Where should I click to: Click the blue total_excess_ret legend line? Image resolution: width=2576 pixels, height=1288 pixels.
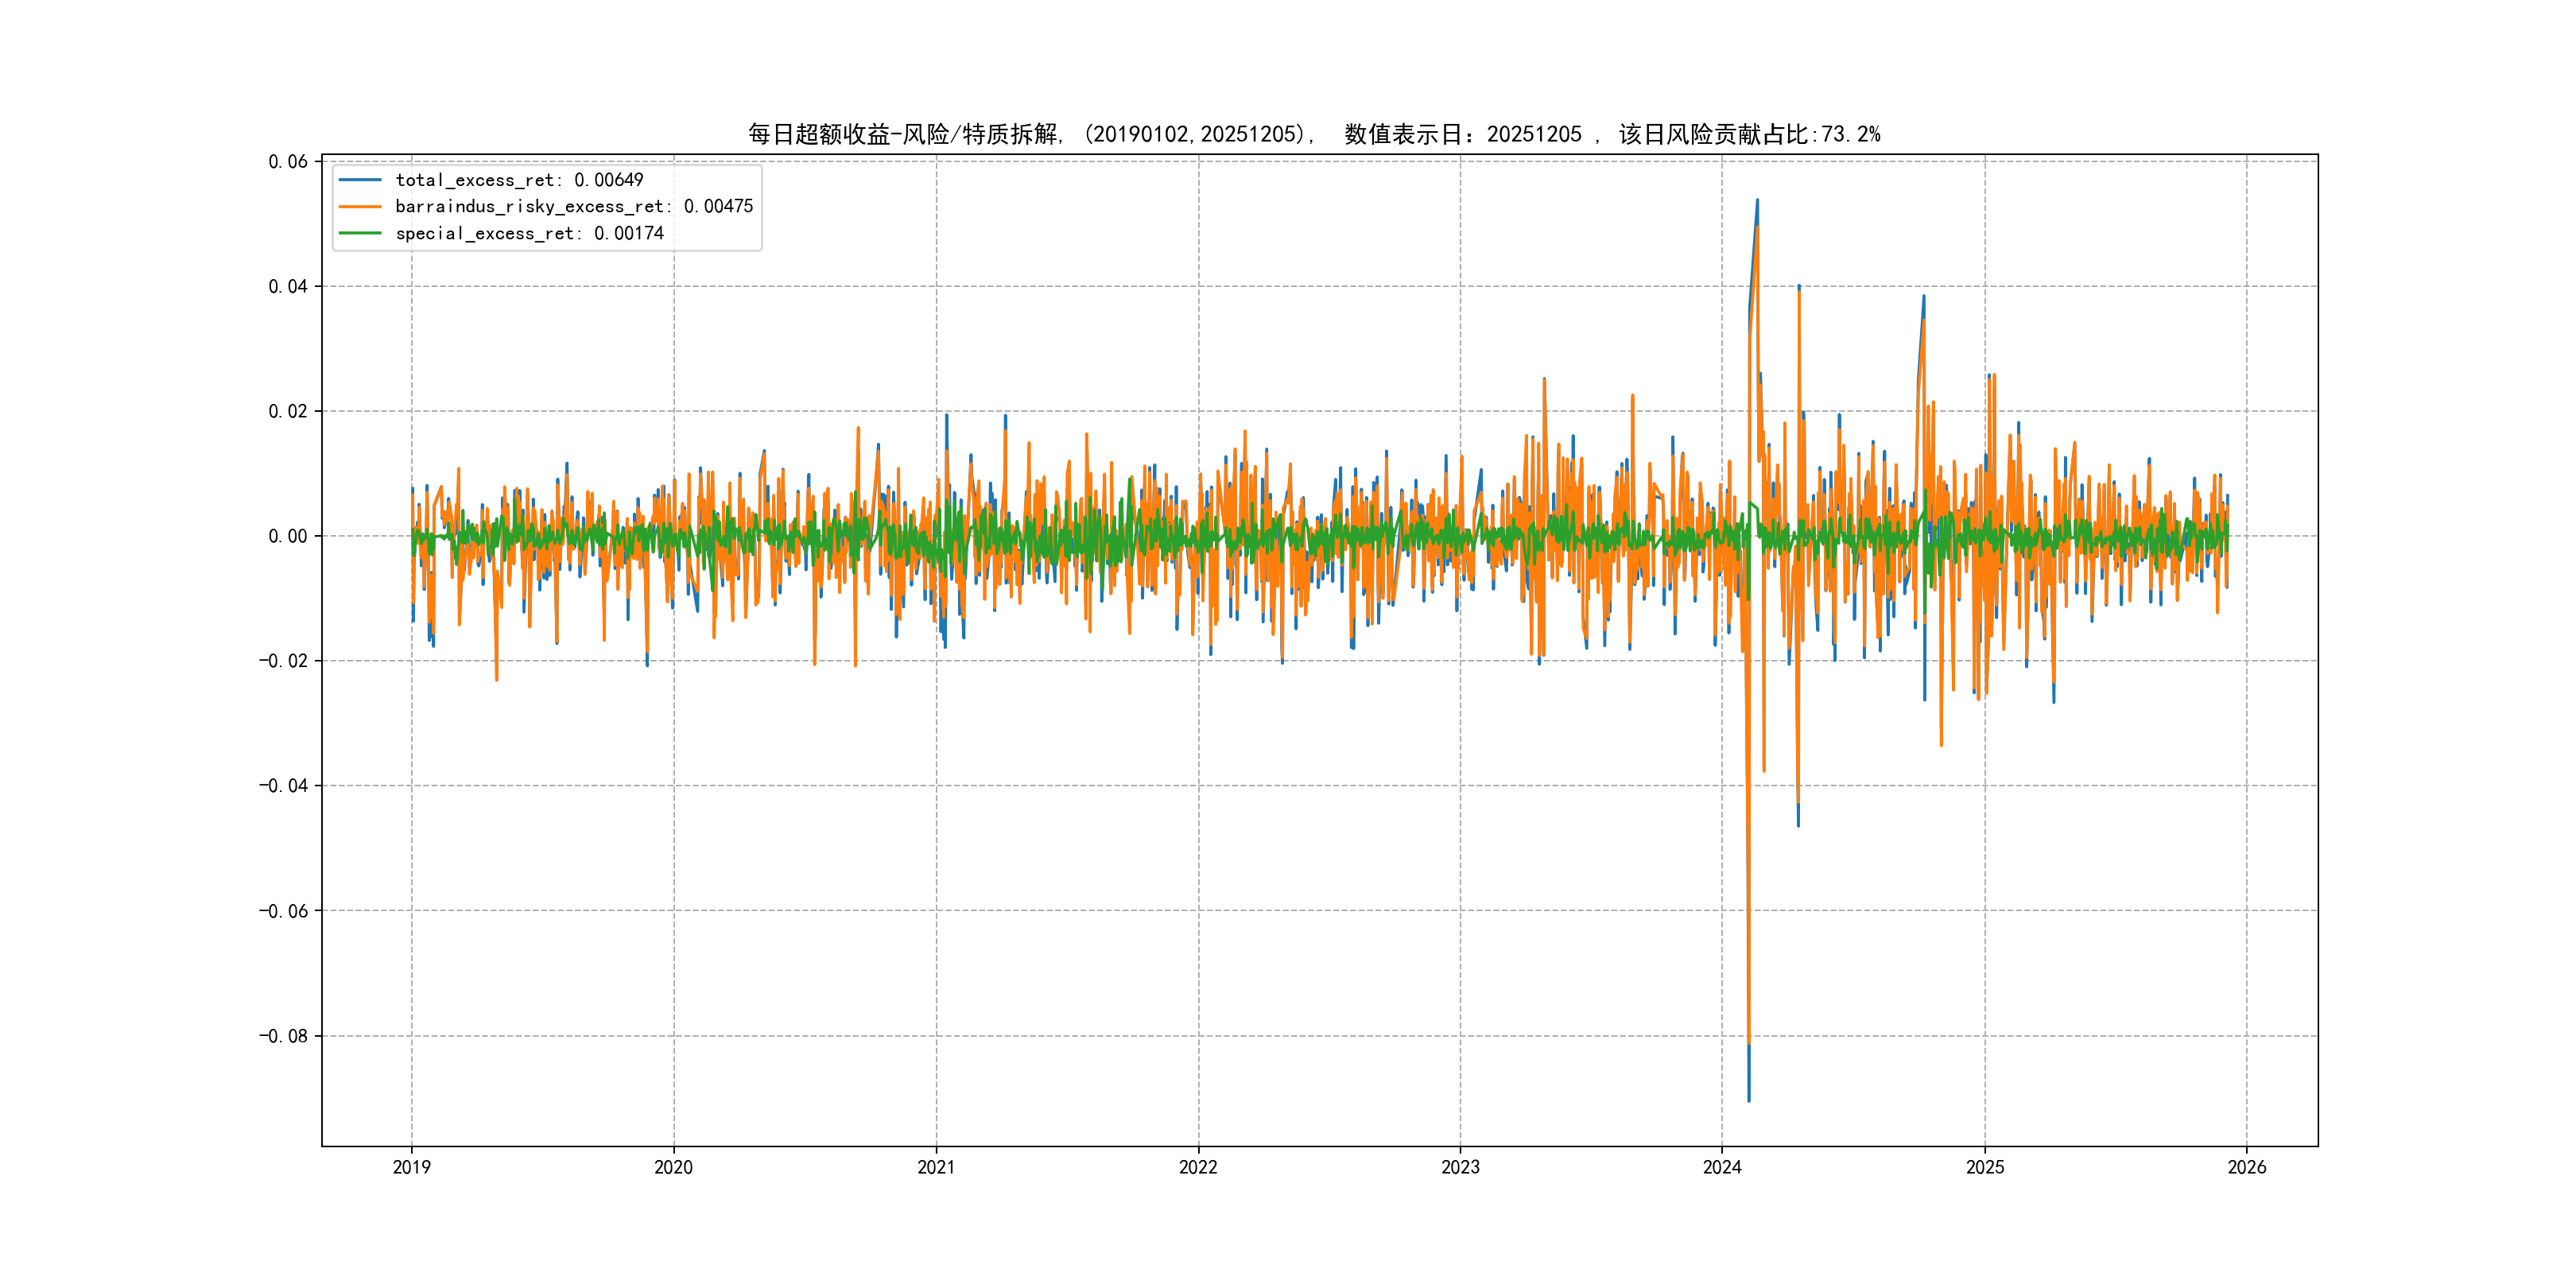(360, 180)
